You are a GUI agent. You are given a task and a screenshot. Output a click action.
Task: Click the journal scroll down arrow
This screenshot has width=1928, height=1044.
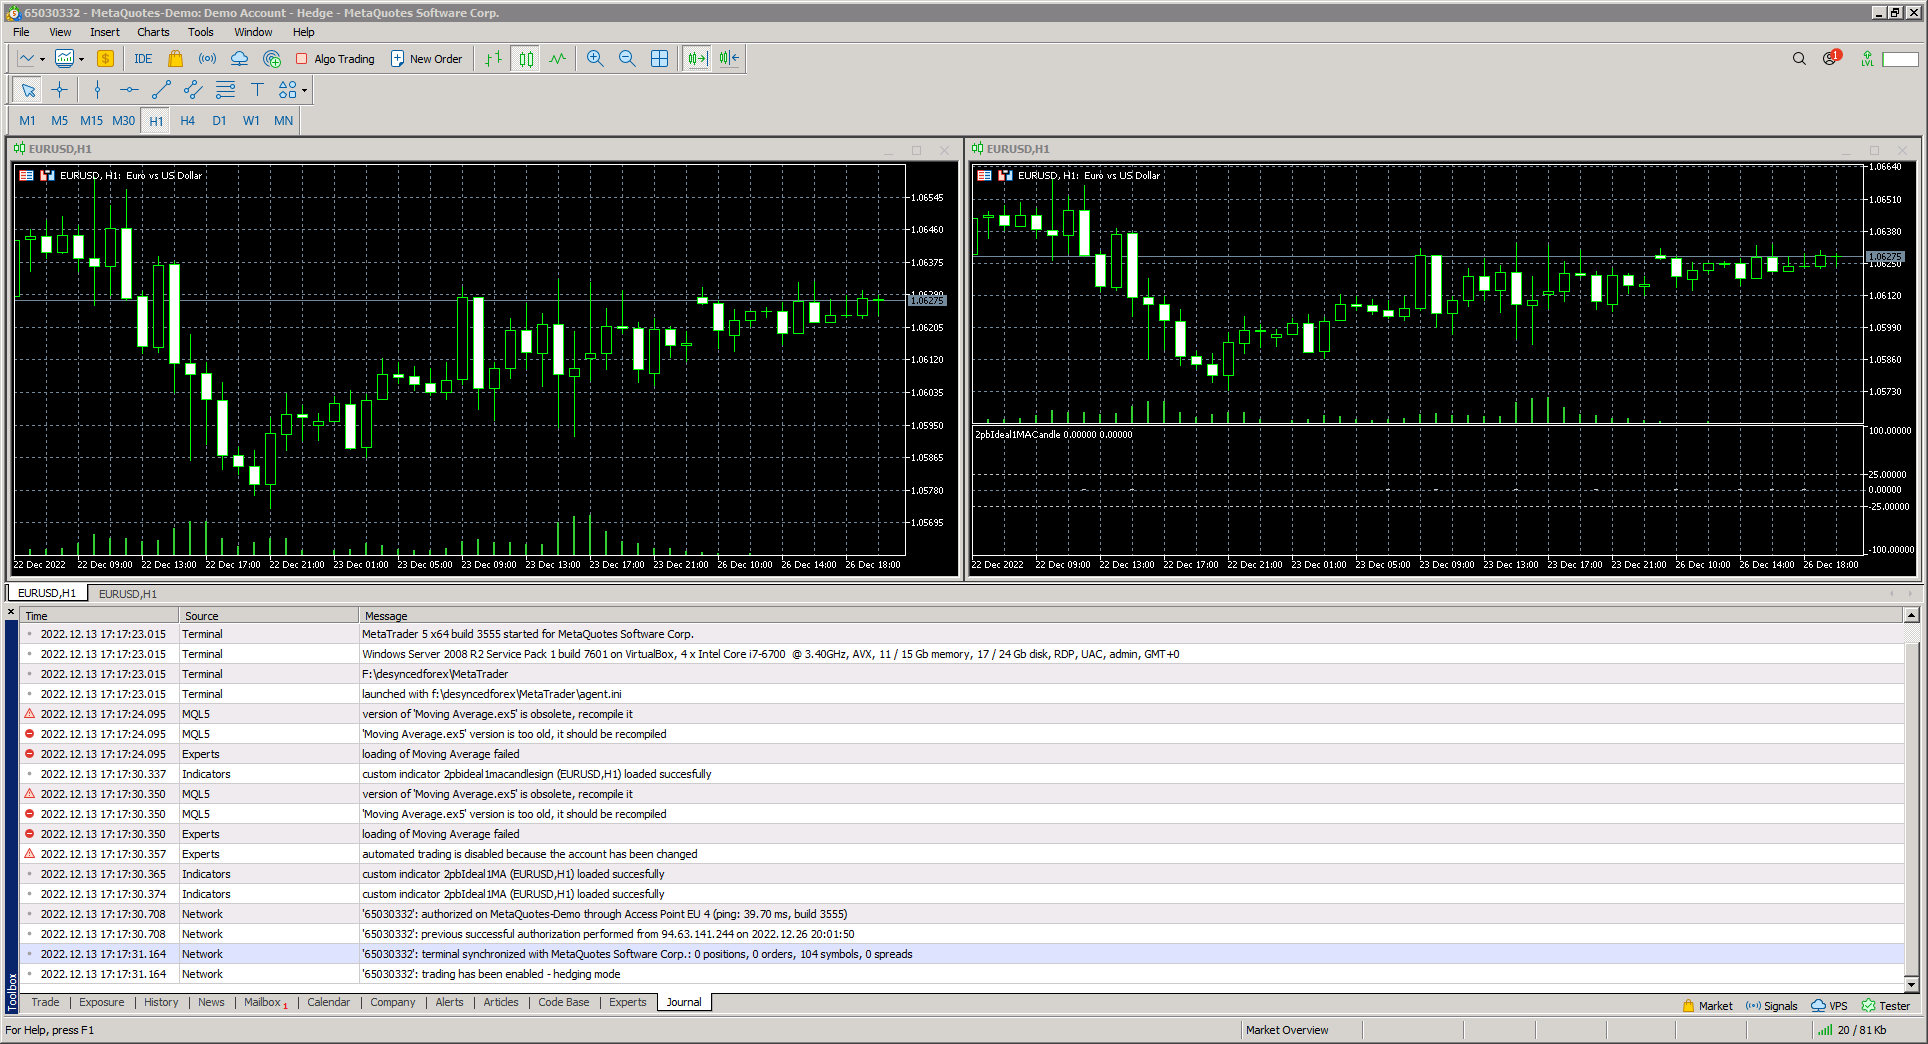tap(1911, 984)
